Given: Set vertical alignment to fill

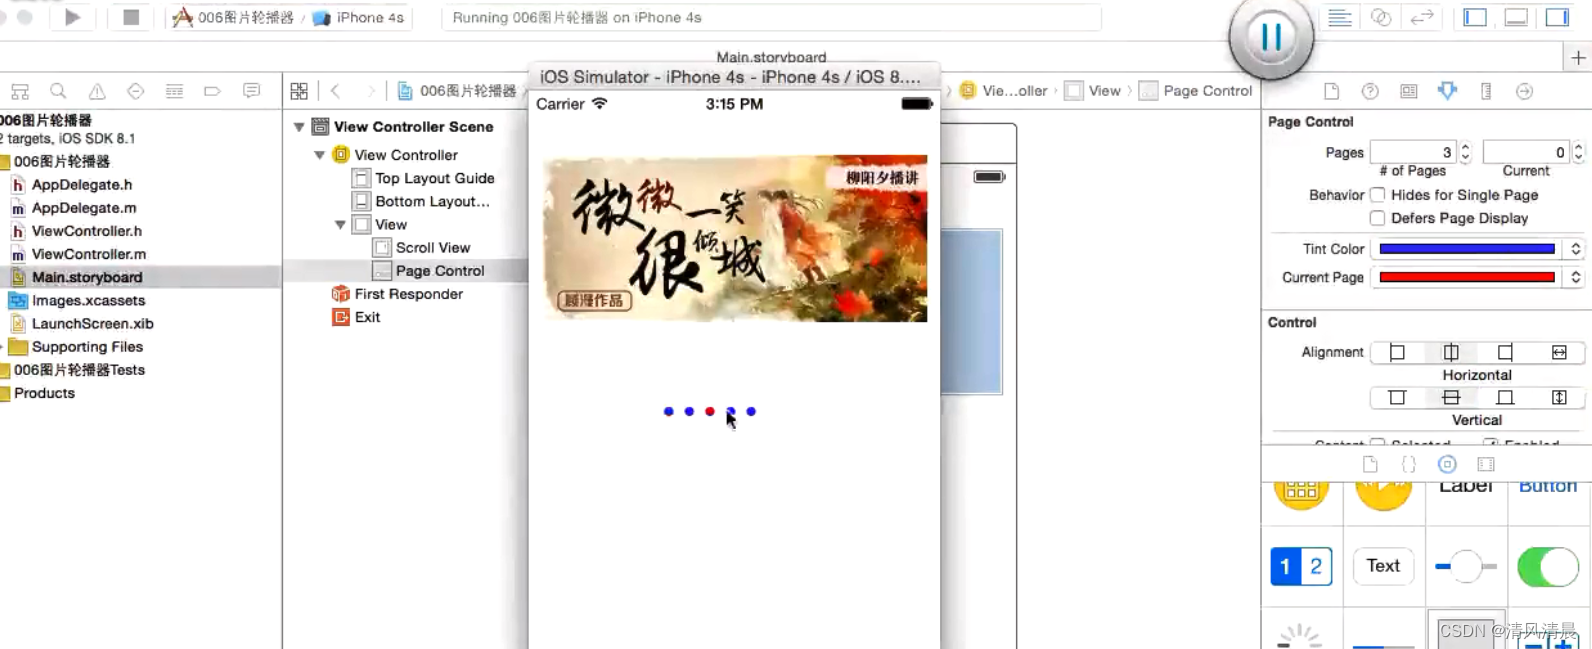Looking at the screenshot, I should point(1559,398).
